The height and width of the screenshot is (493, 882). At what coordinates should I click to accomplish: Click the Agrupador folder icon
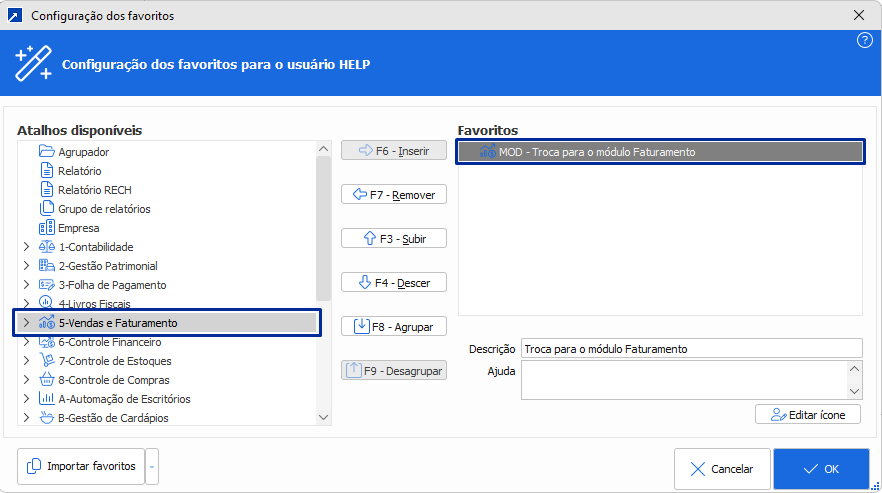[46, 152]
